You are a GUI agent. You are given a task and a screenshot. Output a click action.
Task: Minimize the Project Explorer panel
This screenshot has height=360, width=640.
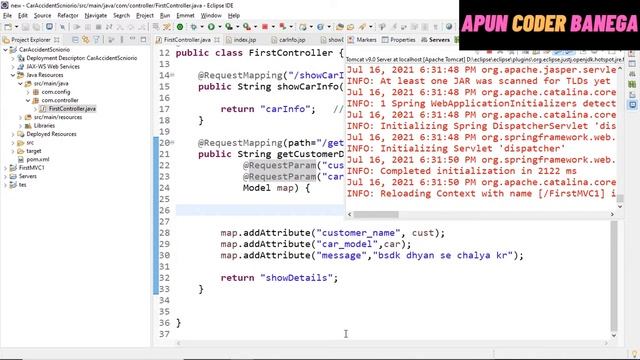(x=132, y=39)
